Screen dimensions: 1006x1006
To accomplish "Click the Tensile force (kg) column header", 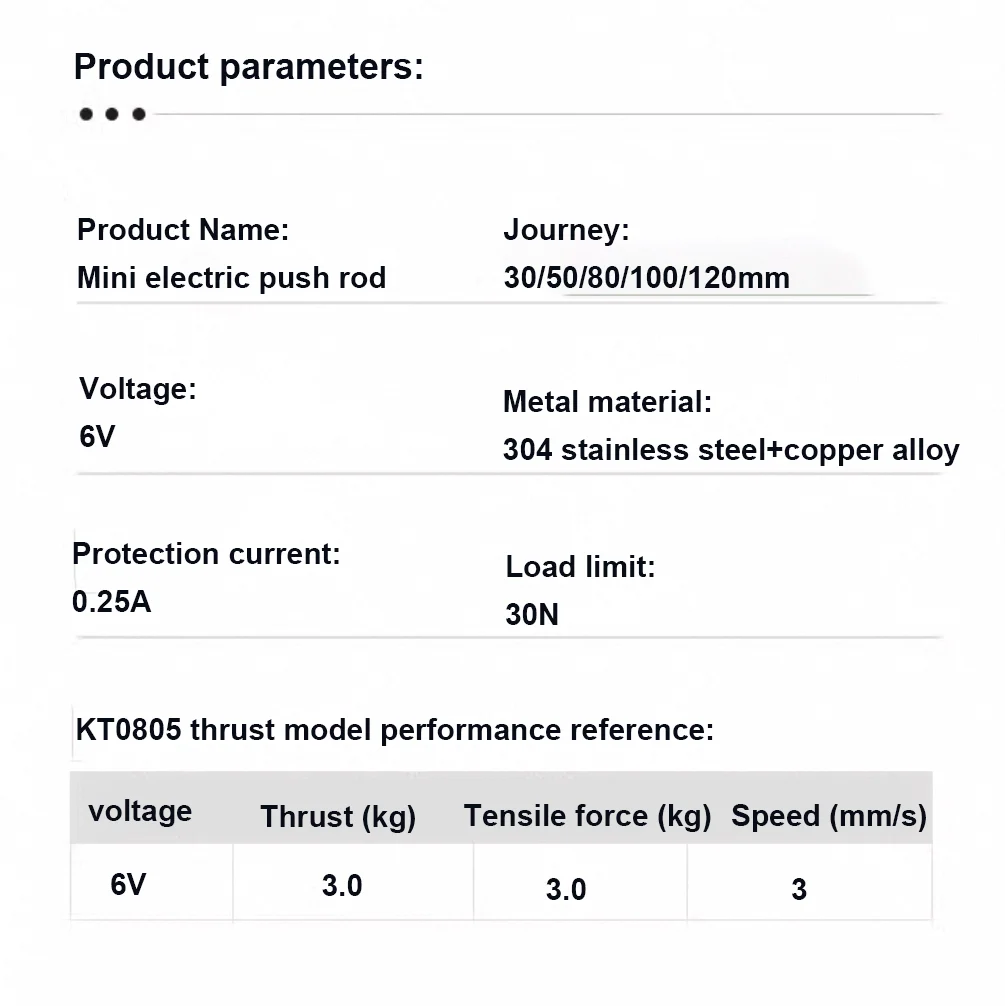I will click(588, 817).
